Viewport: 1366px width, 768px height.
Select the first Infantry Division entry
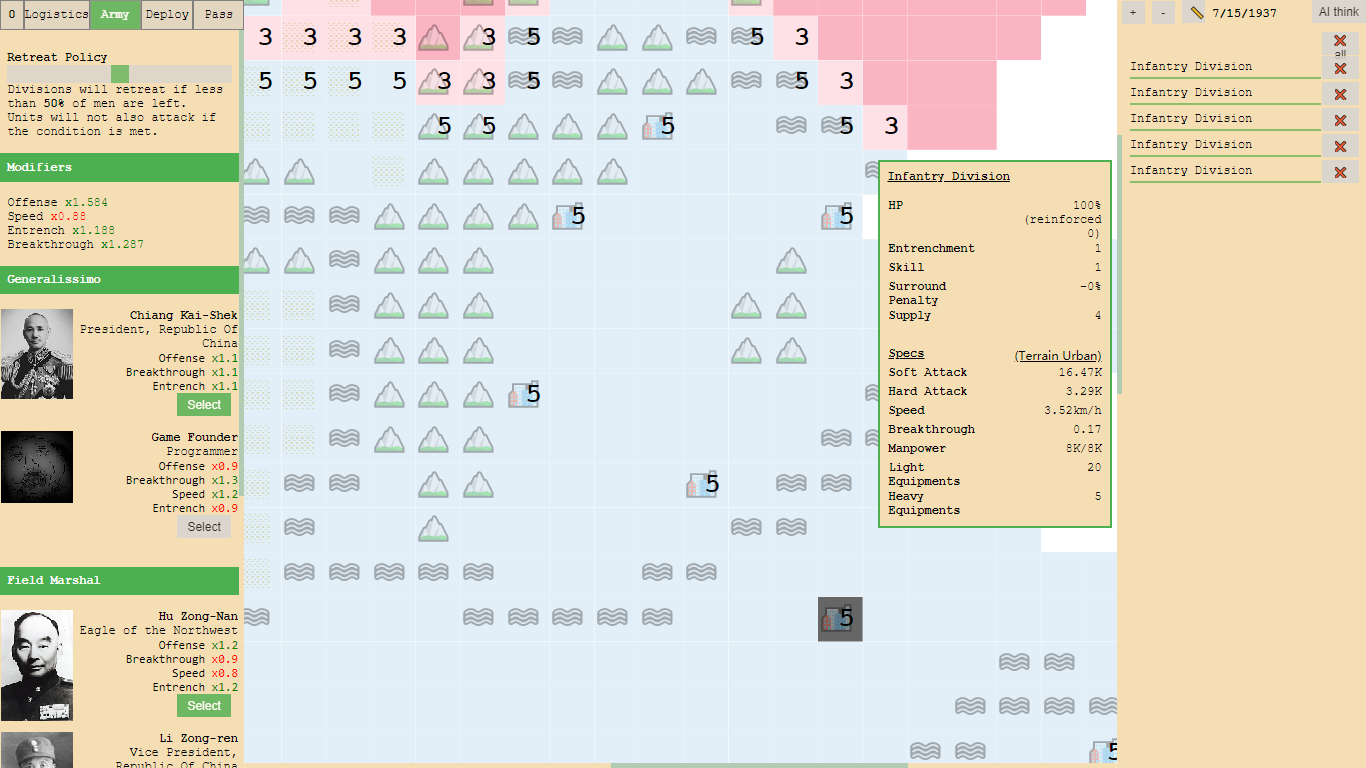1225,67
